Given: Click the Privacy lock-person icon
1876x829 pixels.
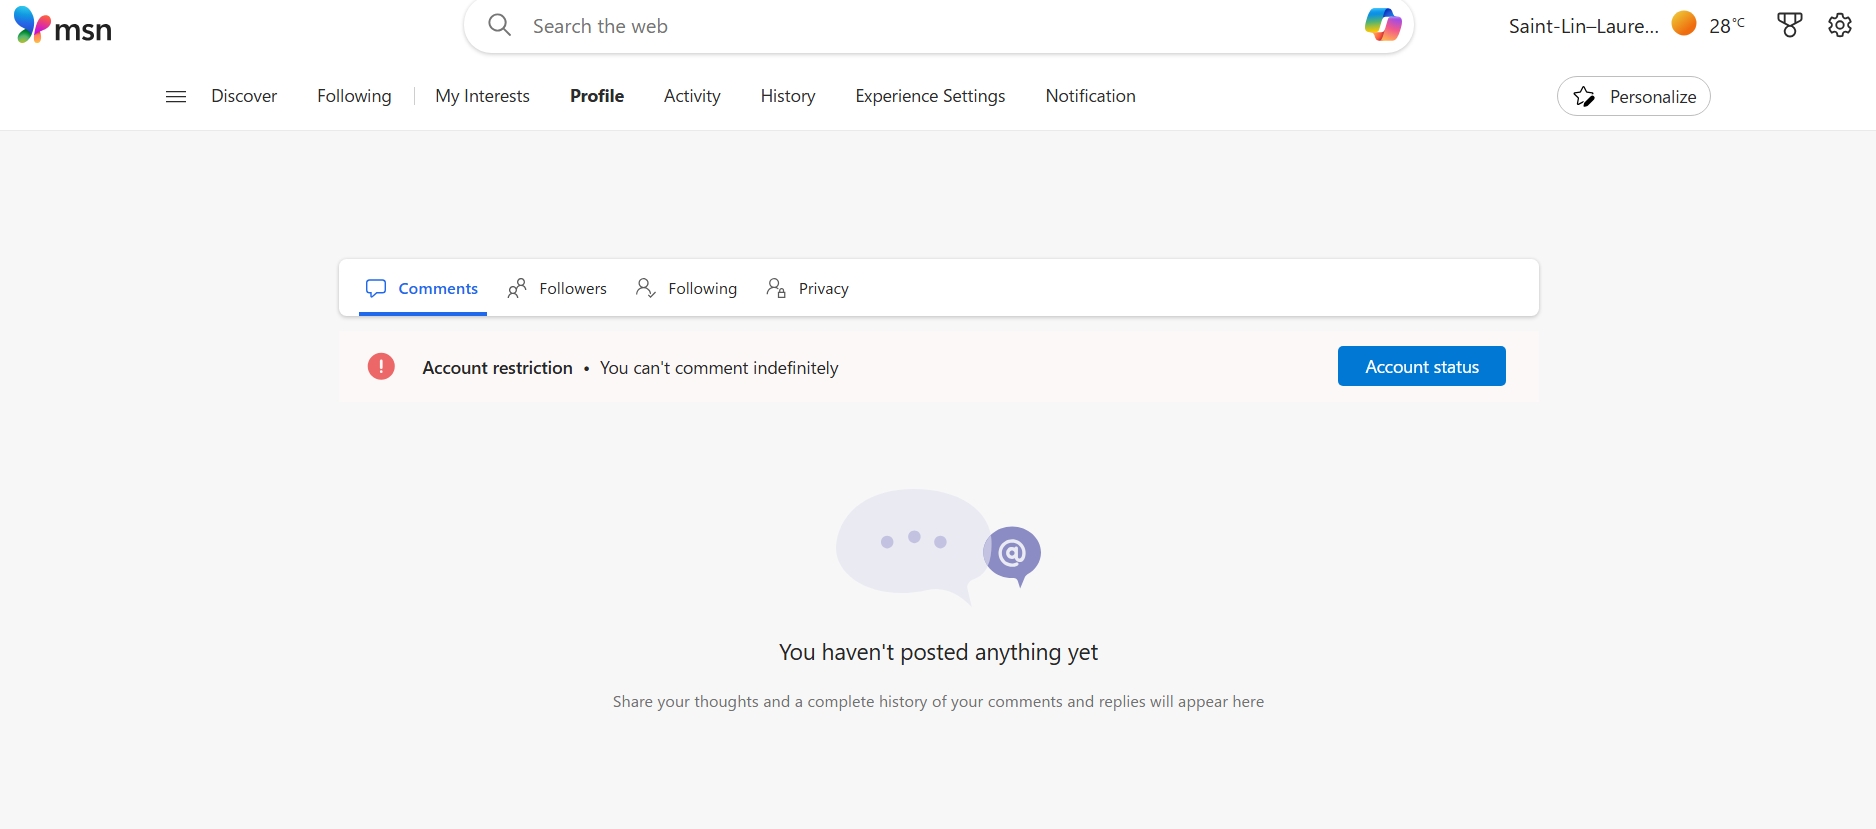Looking at the screenshot, I should pyautogui.click(x=776, y=288).
